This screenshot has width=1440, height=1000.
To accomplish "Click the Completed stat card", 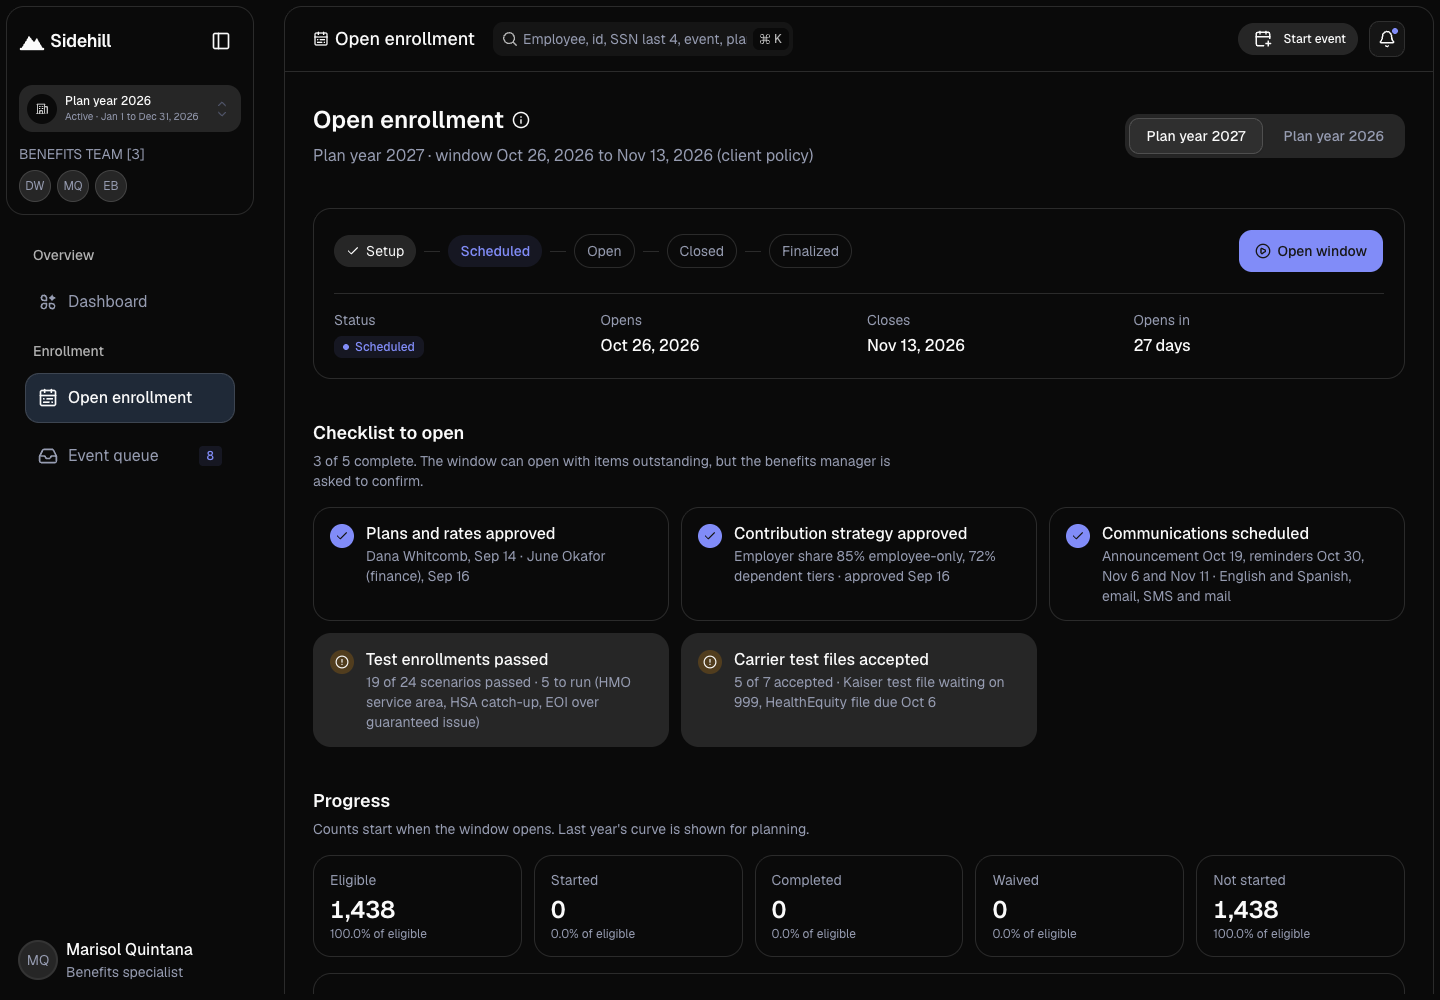I will click(859, 906).
